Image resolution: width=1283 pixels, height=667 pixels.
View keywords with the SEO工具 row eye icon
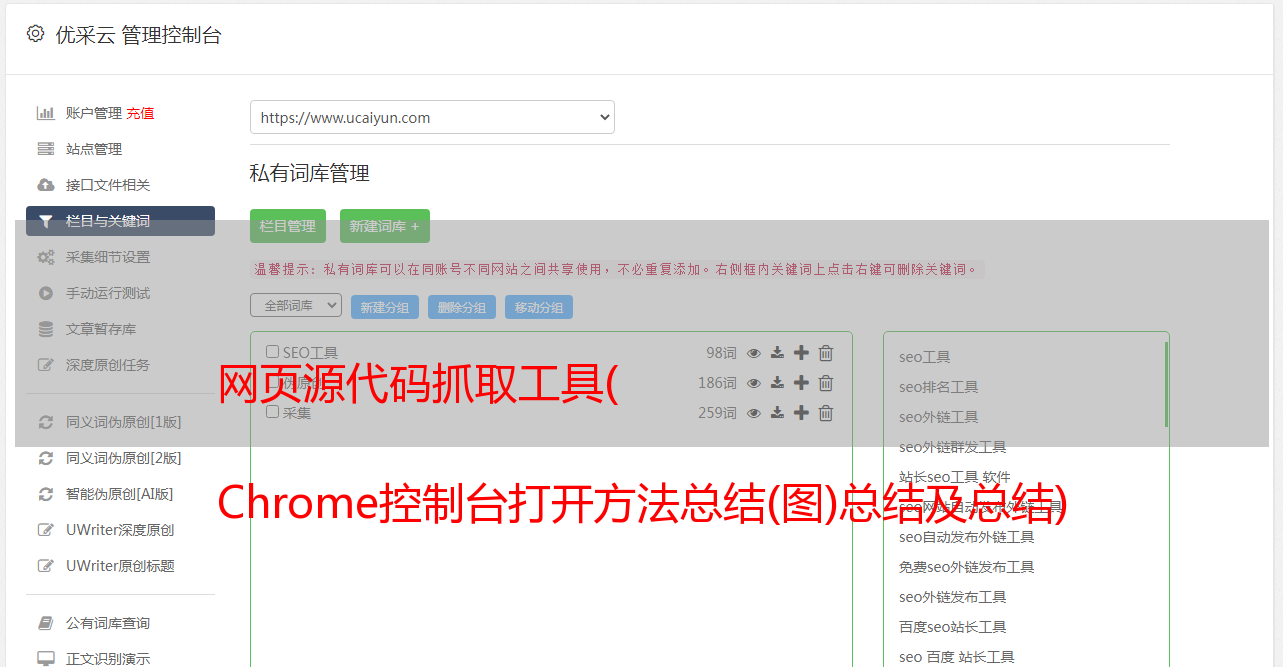(754, 353)
